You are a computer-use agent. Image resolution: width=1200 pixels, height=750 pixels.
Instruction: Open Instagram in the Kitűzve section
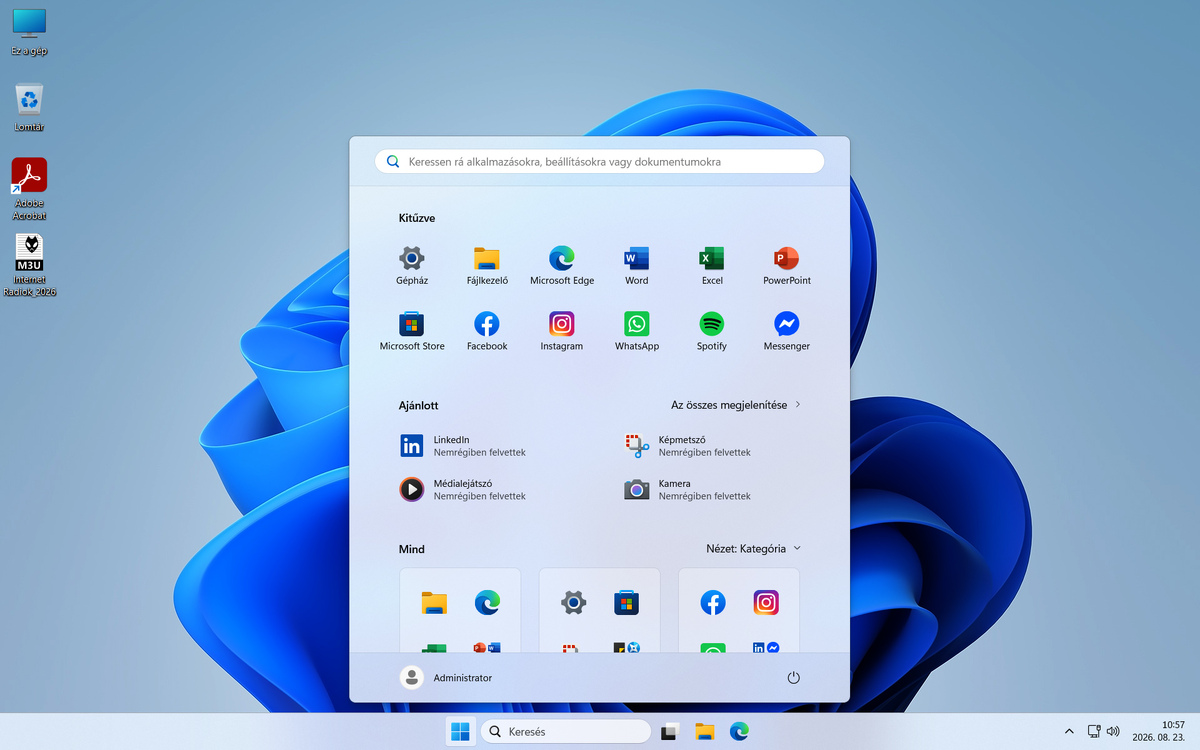coord(562,332)
